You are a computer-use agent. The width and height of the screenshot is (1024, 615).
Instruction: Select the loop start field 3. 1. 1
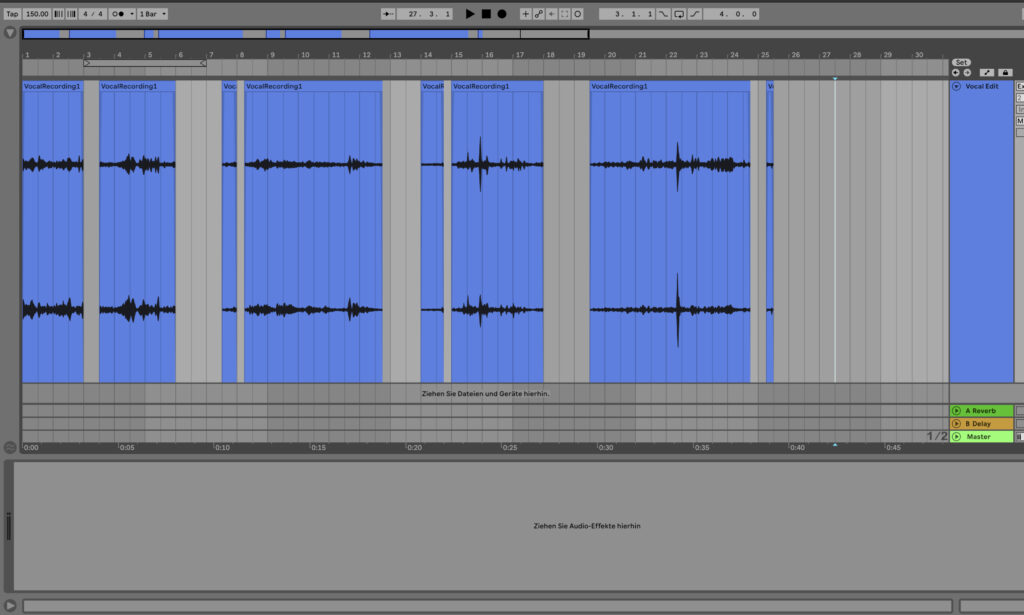tap(627, 14)
